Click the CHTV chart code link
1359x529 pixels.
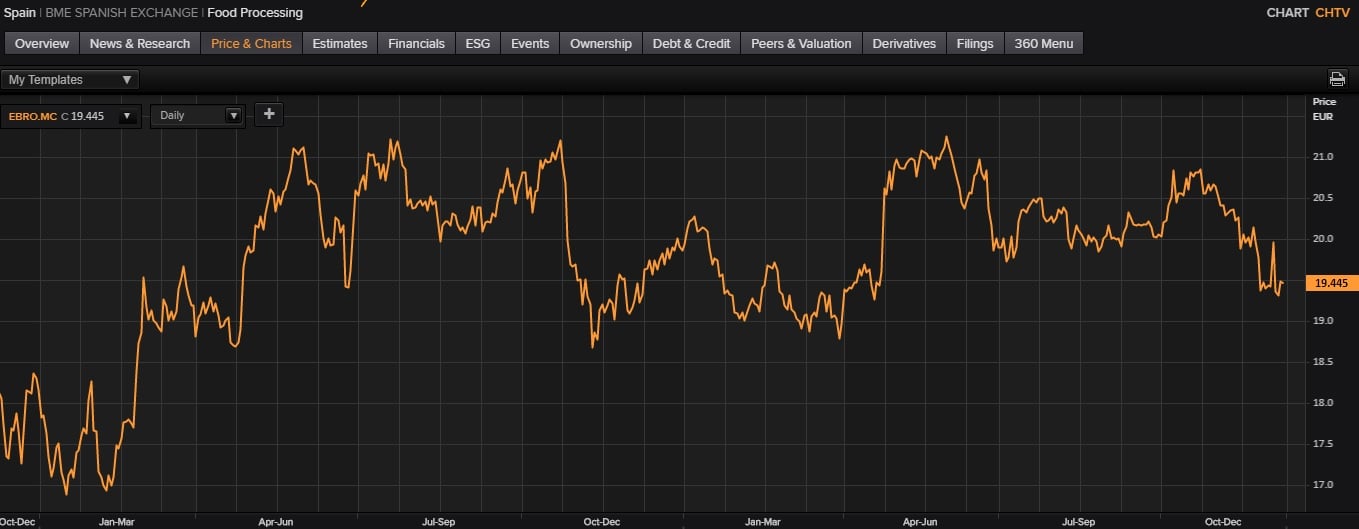tap(1332, 13)
